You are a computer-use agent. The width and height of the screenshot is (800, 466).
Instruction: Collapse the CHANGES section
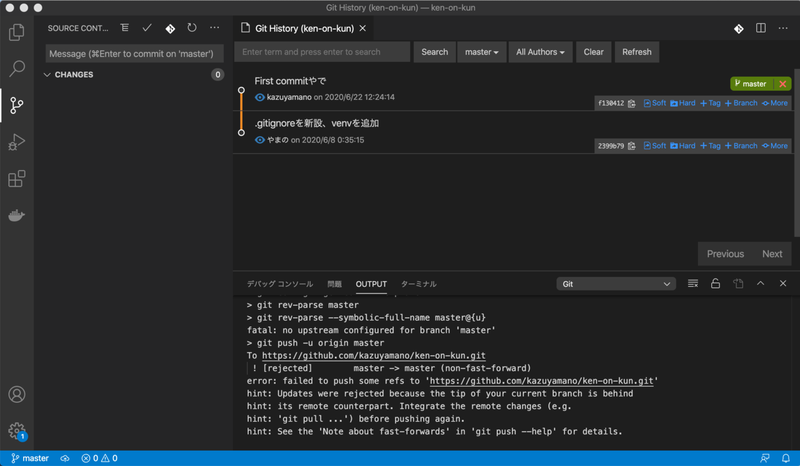pos(134,75)
